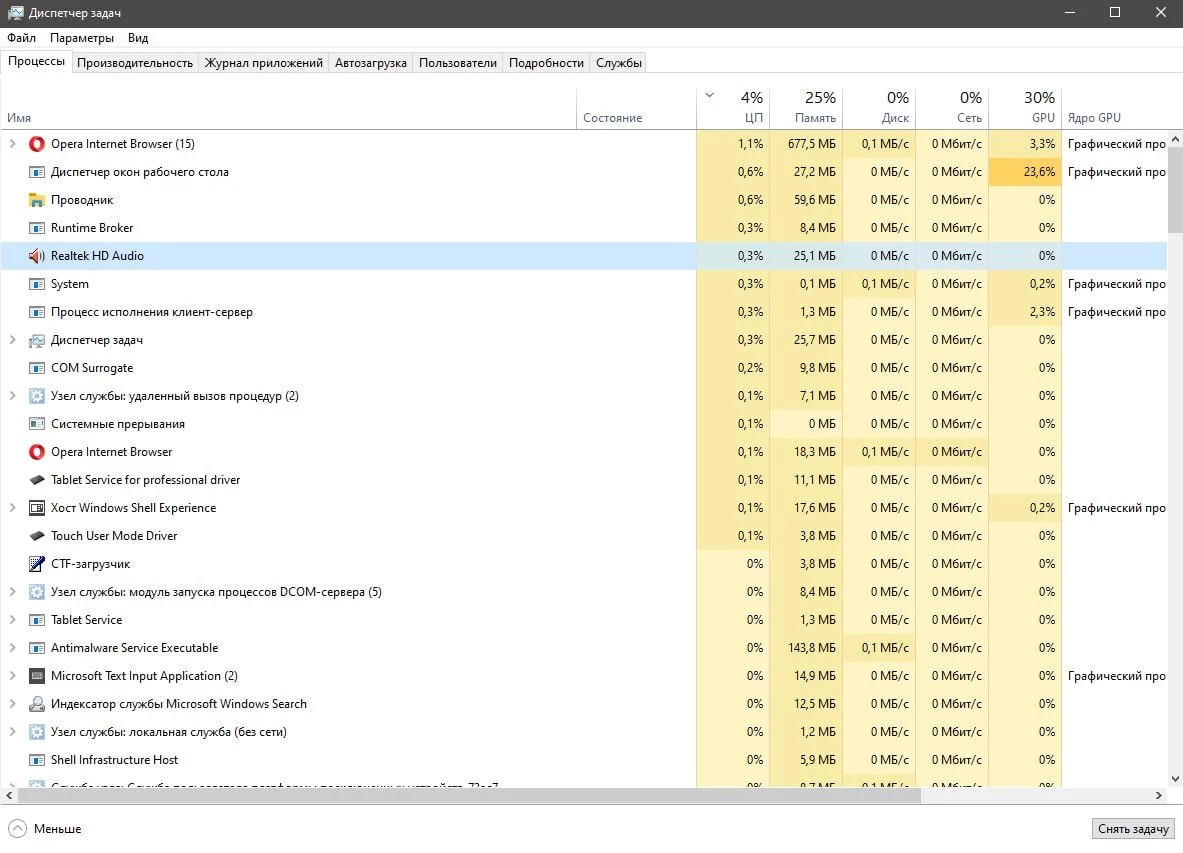Screen dimensions: 1183x853
Task: Expand the Antimalware Service Executable process
Action: [x=12, y=647]
